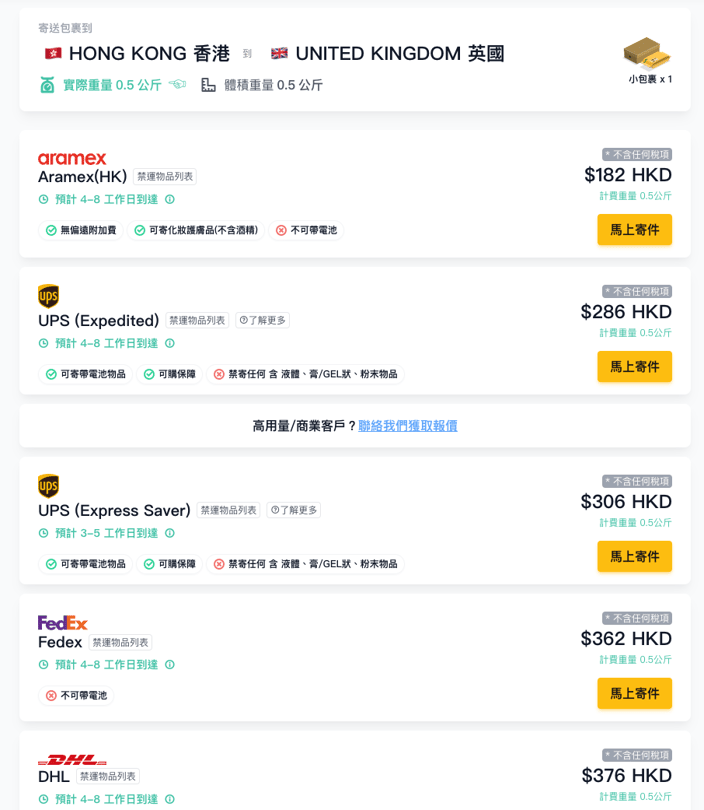This screenshot has height=810, width=704.
Task: Click info icon beside Aramex delivery estimate
Action: pos(170,199)
